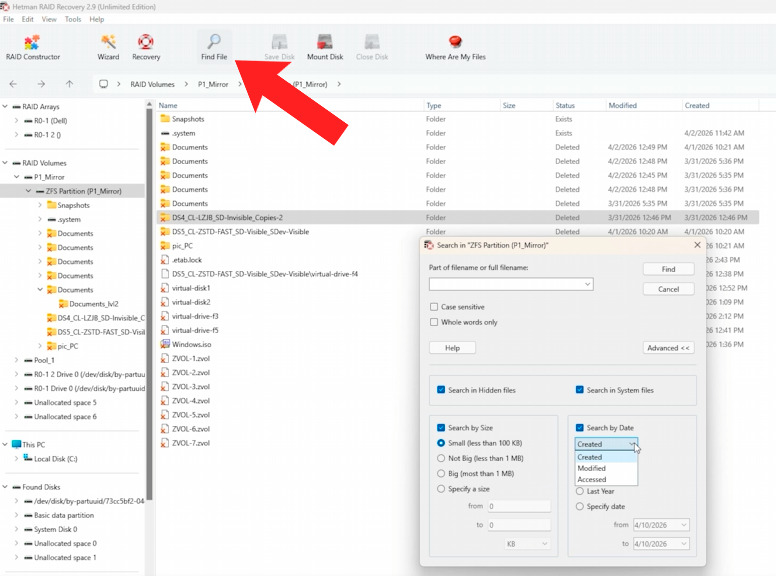Select This PC in the tree
The width and height of the screenshot is (776, 576).
[x=33, y=444]
